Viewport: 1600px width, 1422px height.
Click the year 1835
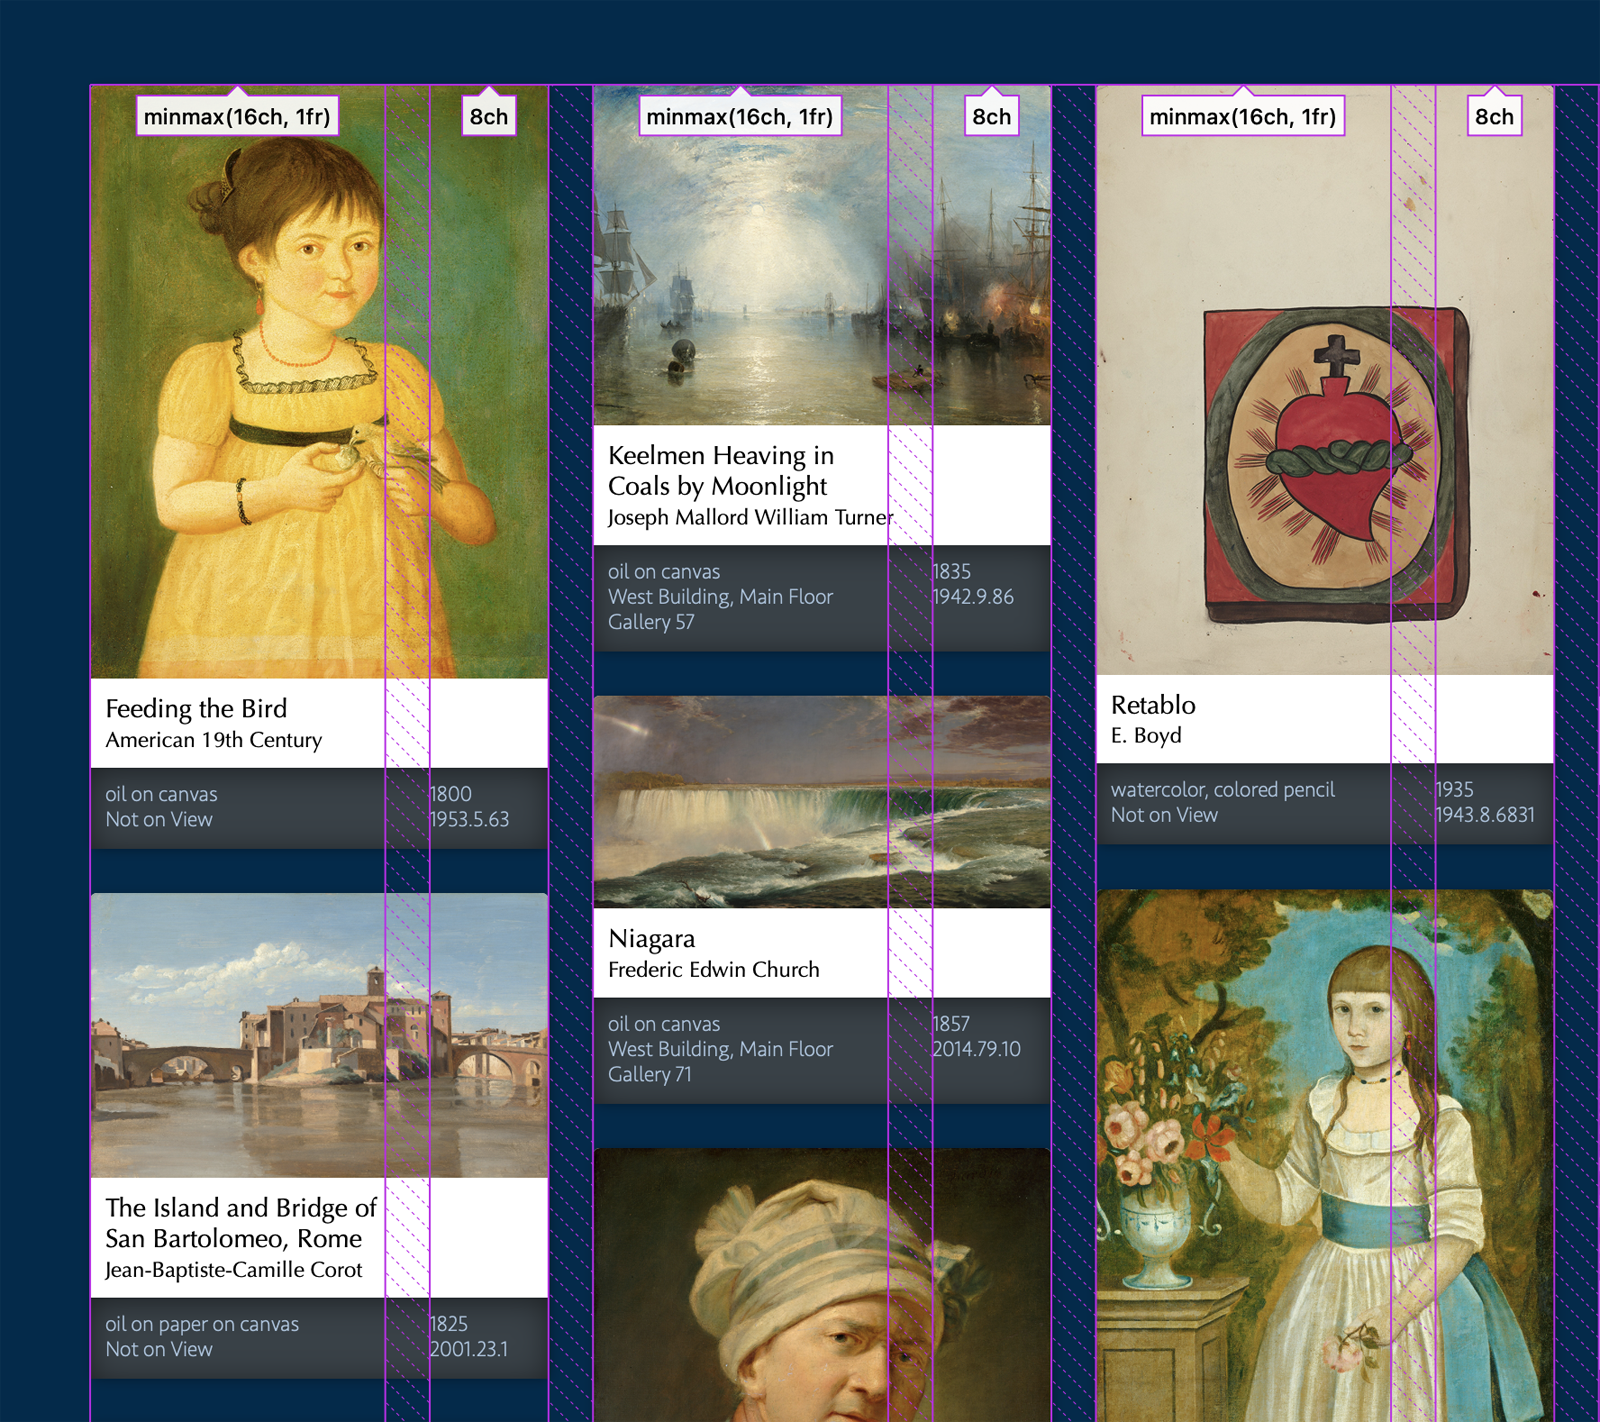[952, 571]
